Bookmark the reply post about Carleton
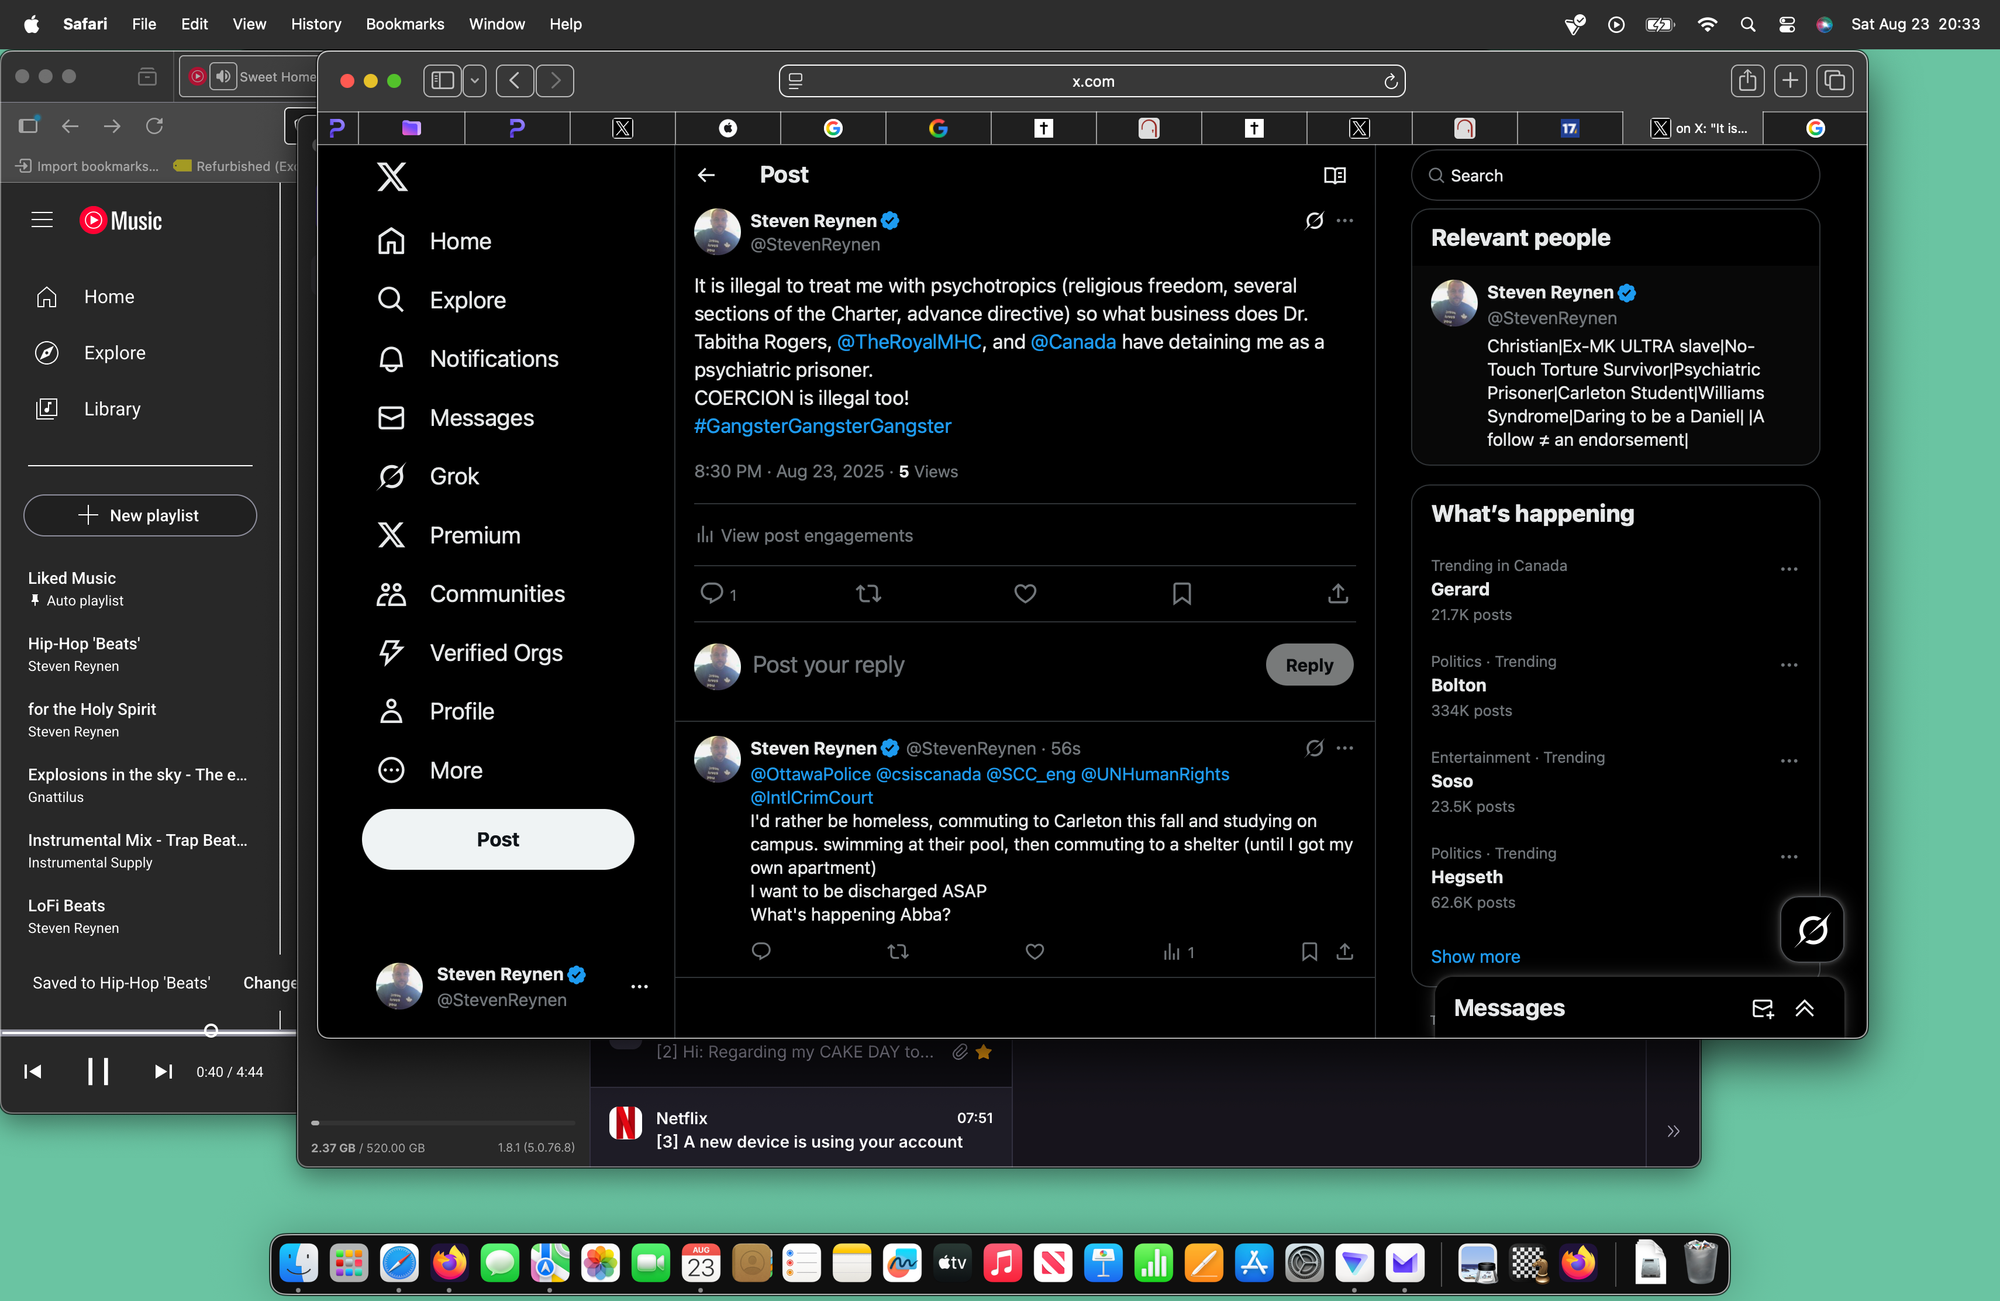 pos(1309,951)
